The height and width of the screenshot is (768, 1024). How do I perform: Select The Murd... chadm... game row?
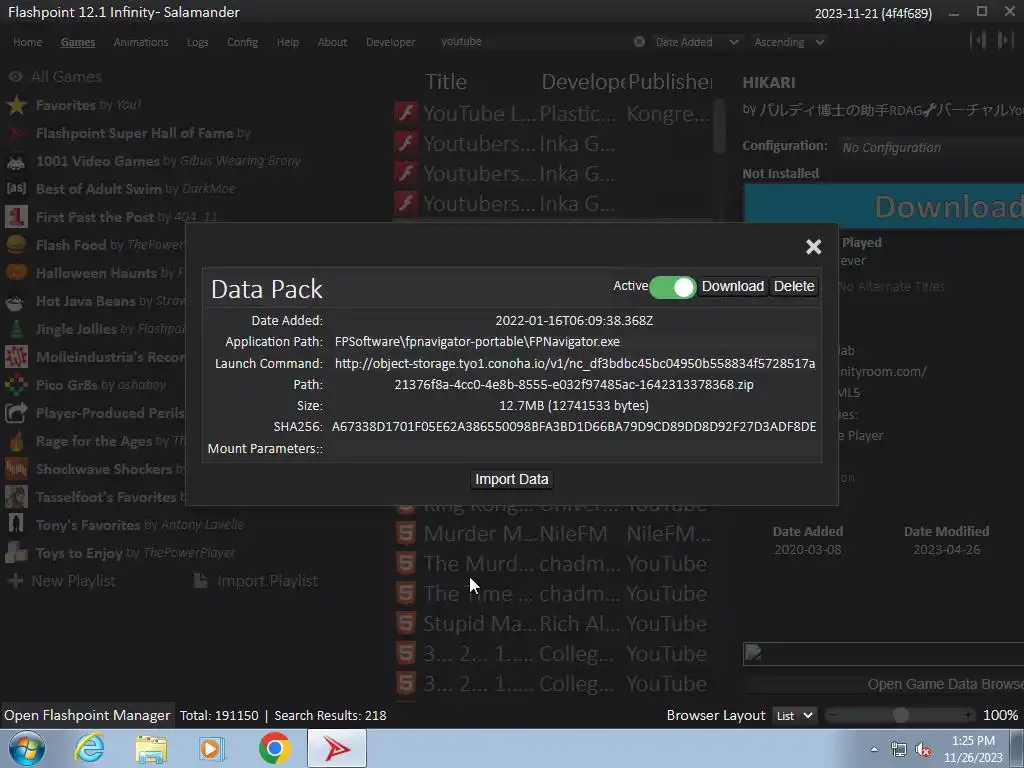(552, 564)
